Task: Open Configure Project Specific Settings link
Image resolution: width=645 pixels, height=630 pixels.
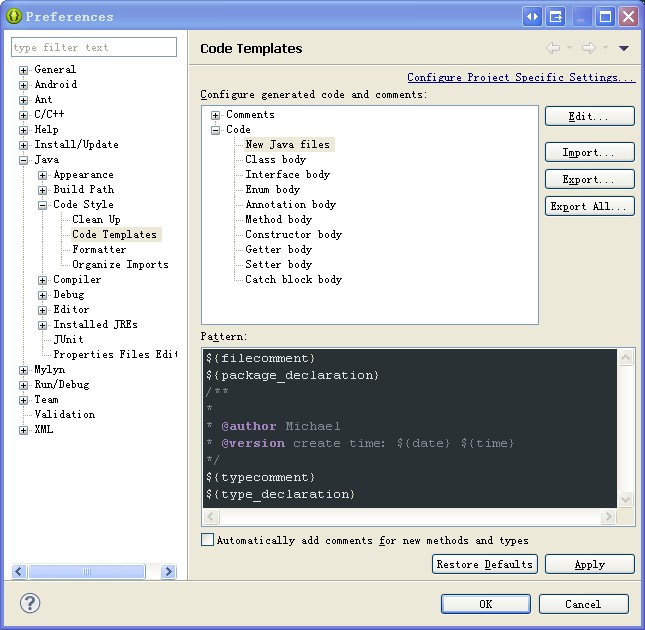Action: click(520, 77)
